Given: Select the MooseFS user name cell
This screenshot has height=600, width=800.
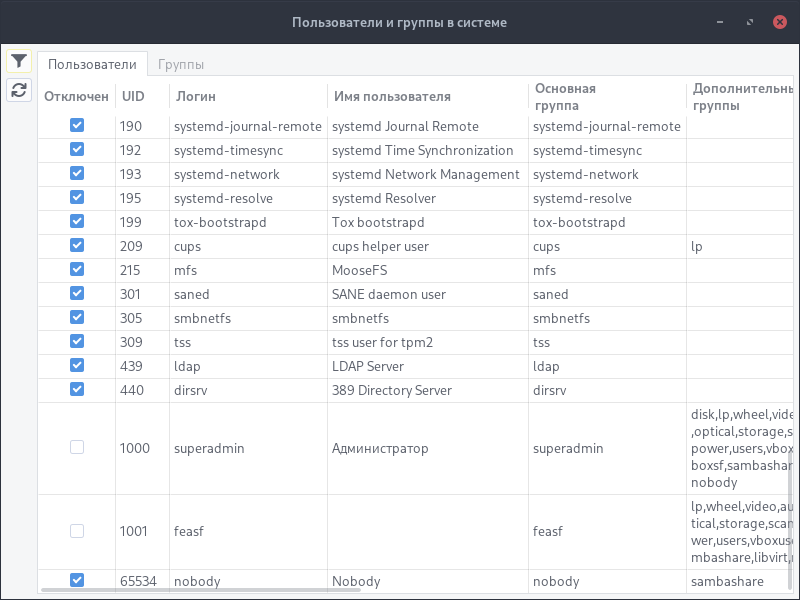Looking at the screenshot, I should point(360,270).
